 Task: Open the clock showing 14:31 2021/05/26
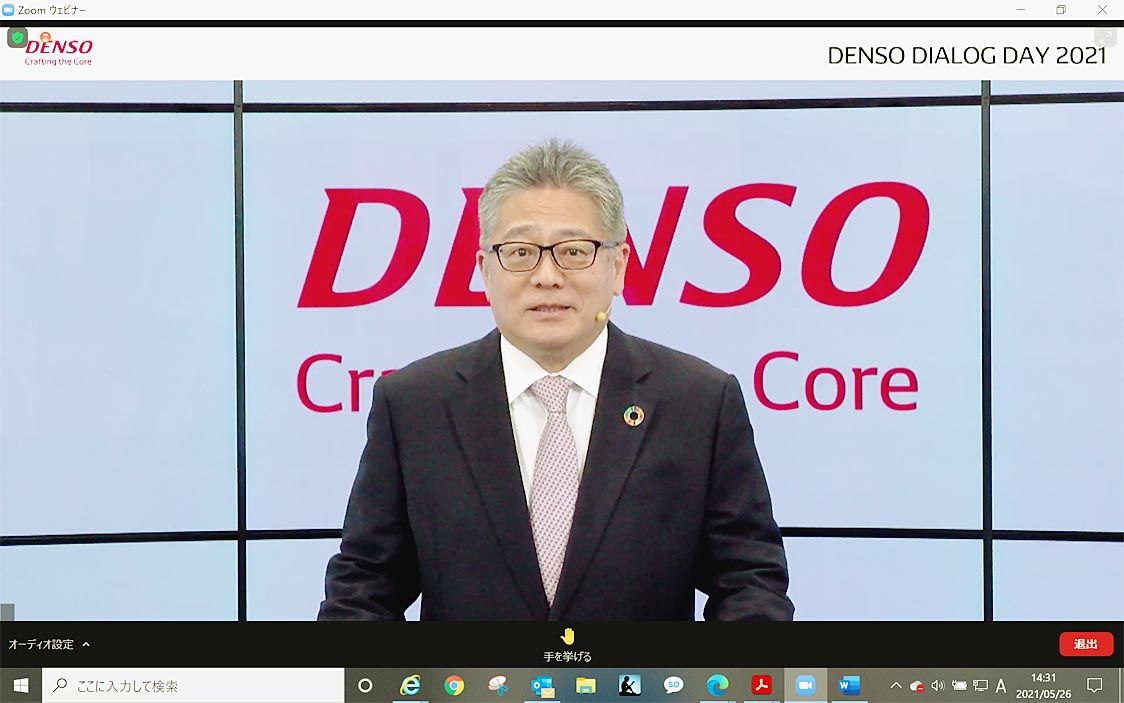1043,685
